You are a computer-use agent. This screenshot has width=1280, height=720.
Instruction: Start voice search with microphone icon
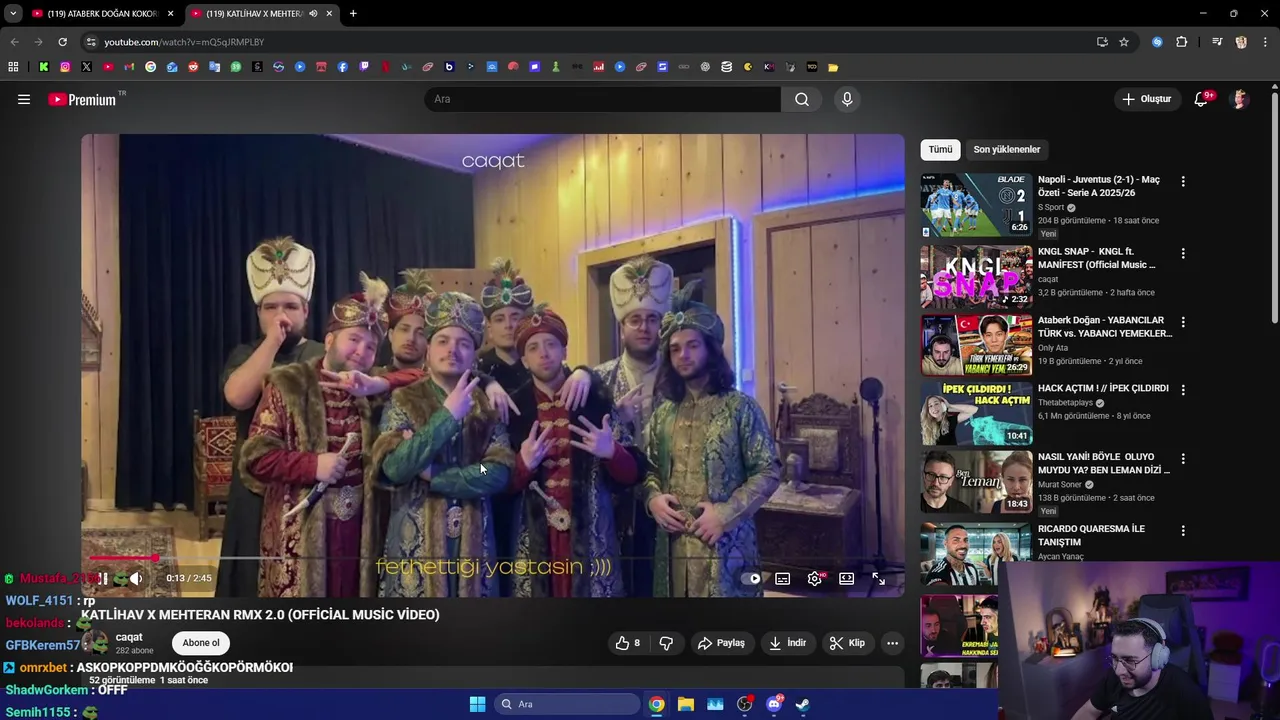[x=847, y=99]
